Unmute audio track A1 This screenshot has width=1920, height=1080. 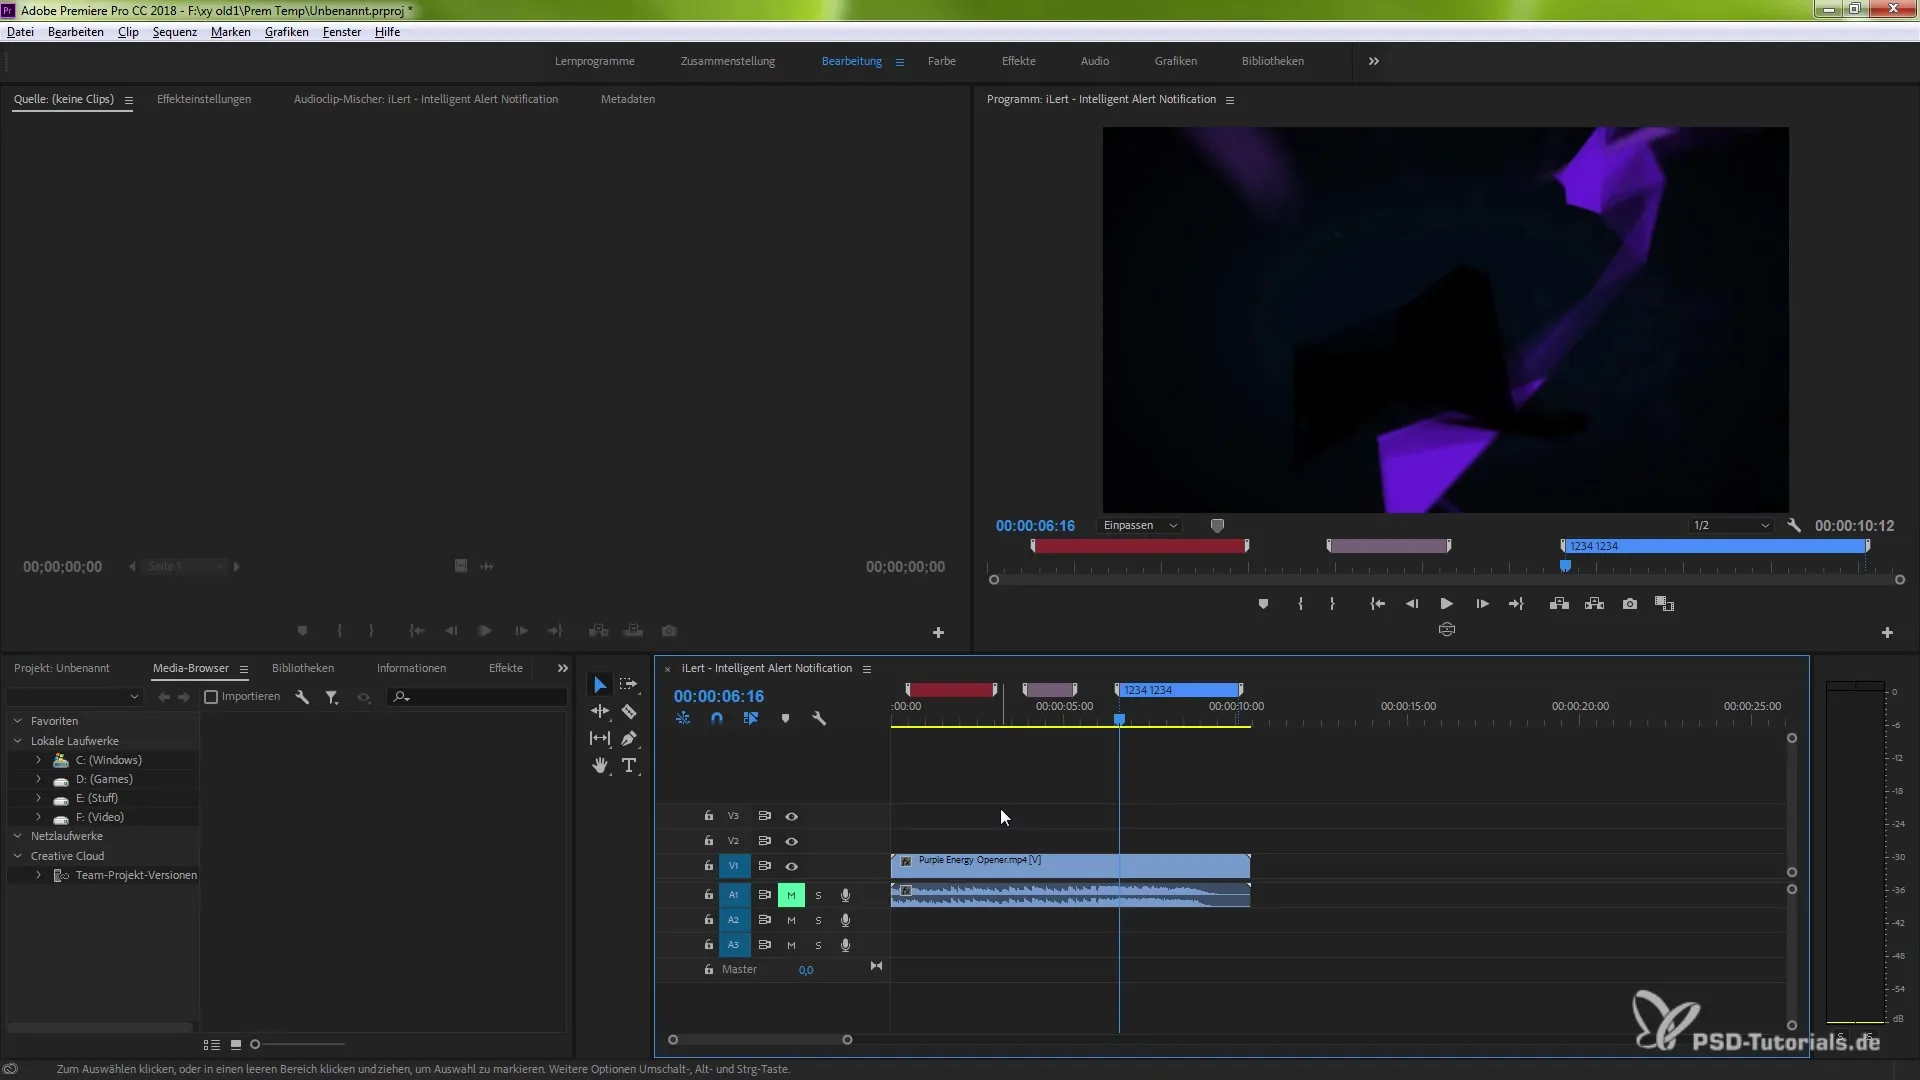click(791, 895)
